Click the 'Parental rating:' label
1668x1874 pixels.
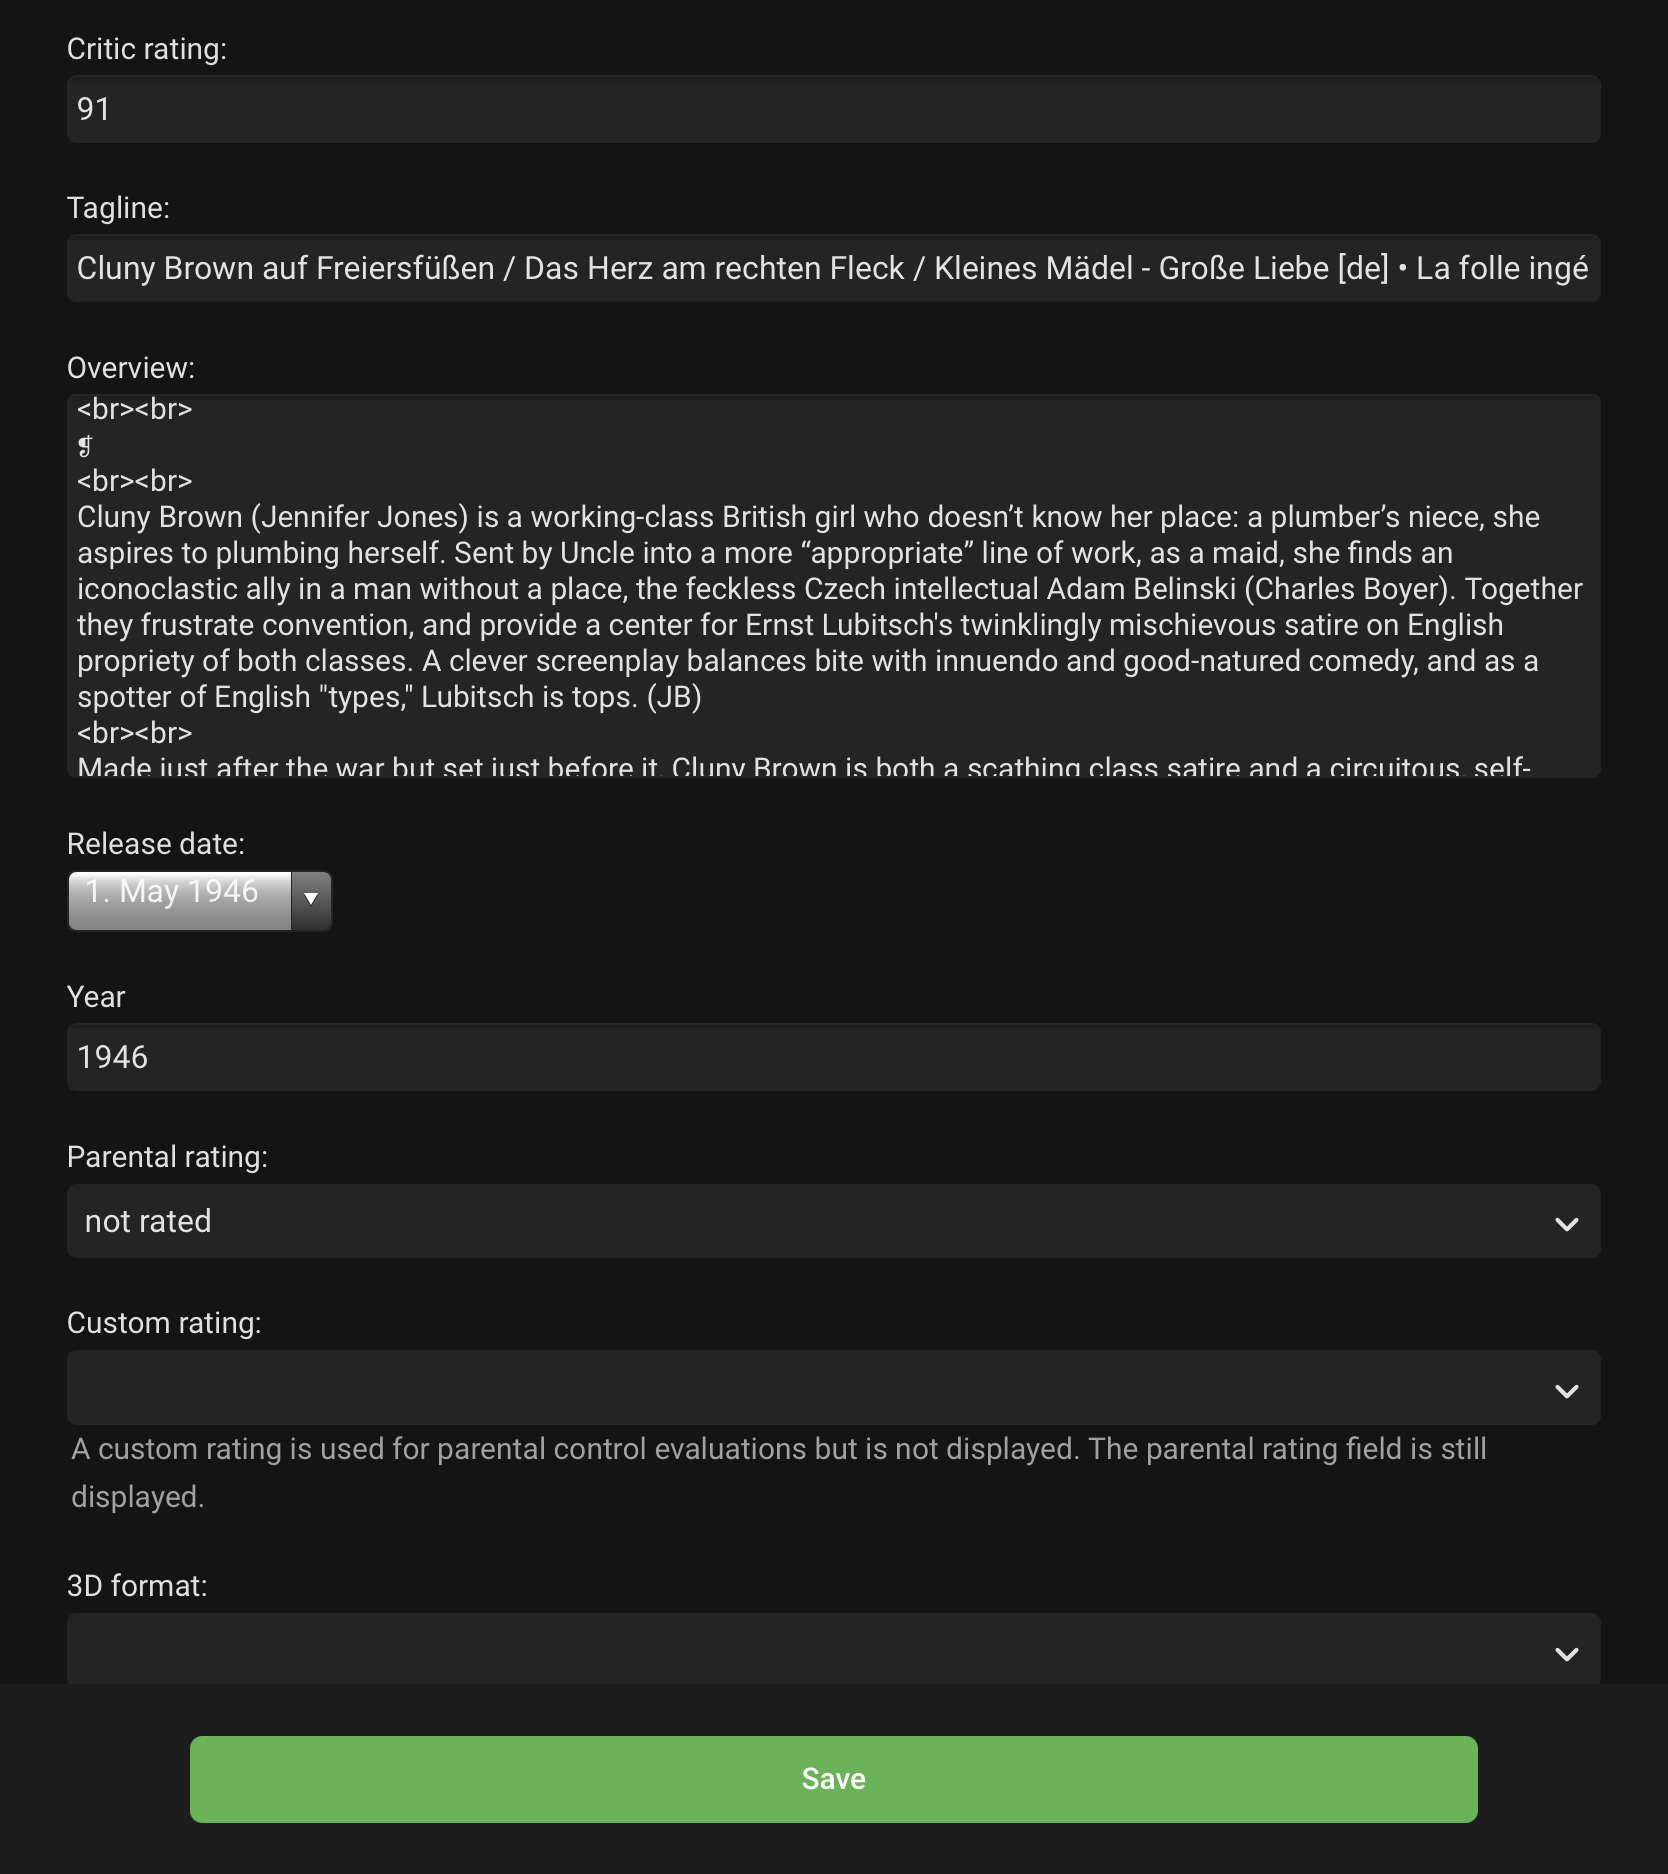point(167,1157)
